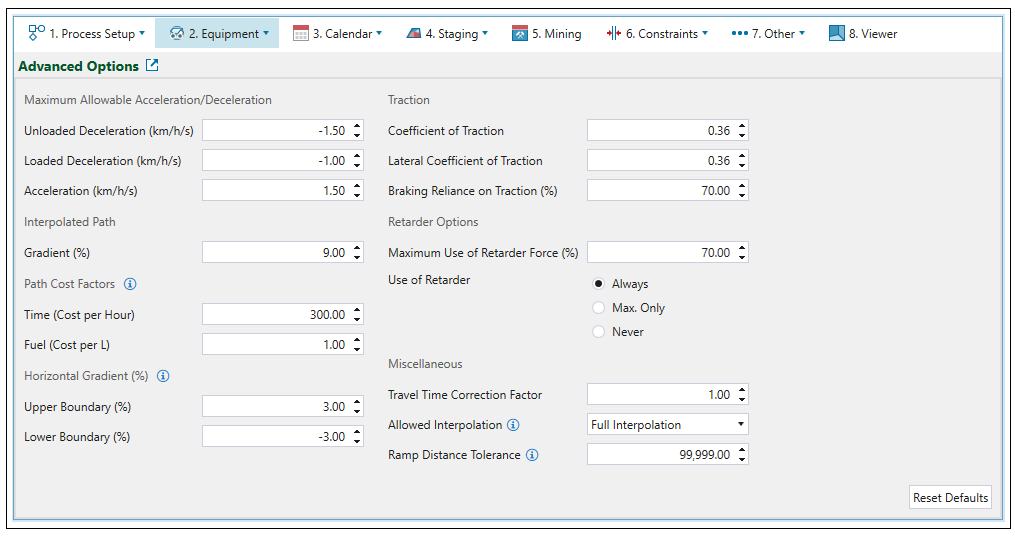Click the Time (Cost per Hour) field
Screen dimensions: 1015x538
point(275,315)
